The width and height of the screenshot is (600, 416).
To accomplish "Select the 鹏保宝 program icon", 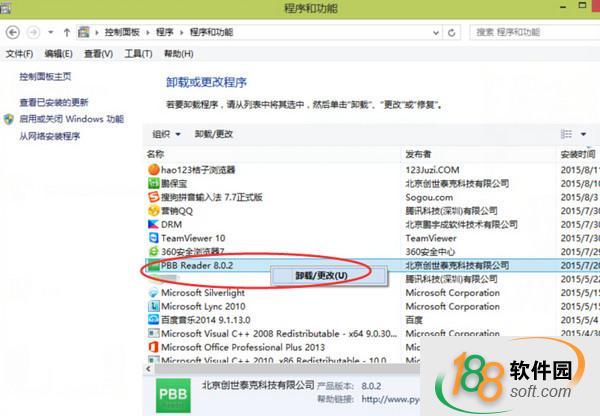I will click(153, 183).
